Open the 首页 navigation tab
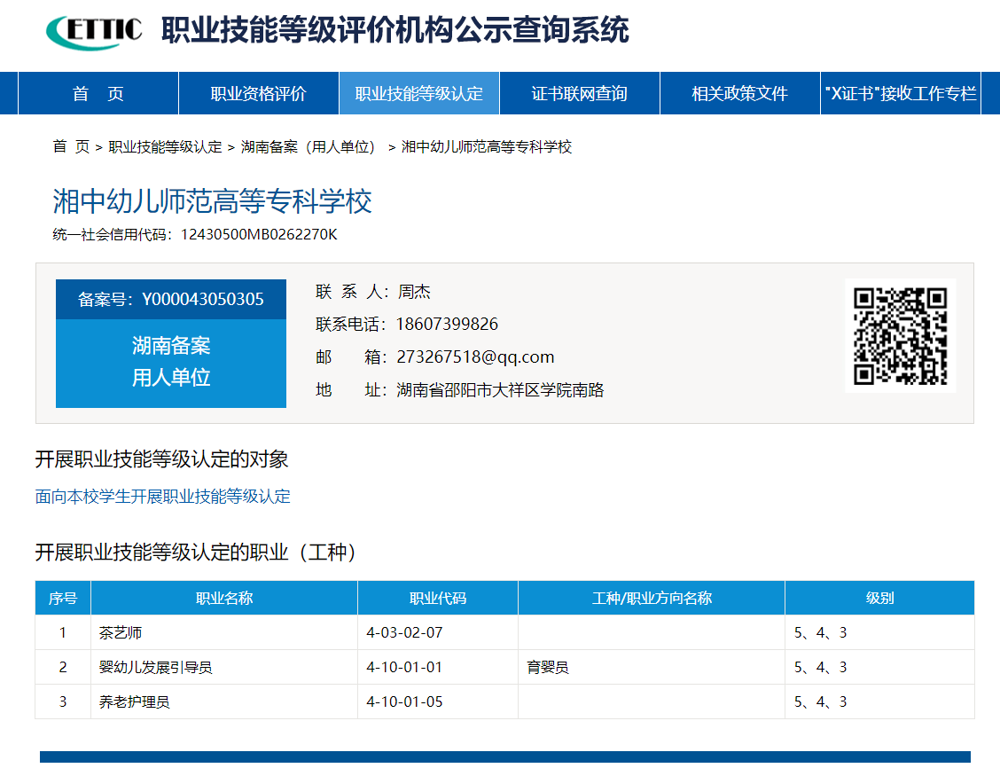 (98, 93)
